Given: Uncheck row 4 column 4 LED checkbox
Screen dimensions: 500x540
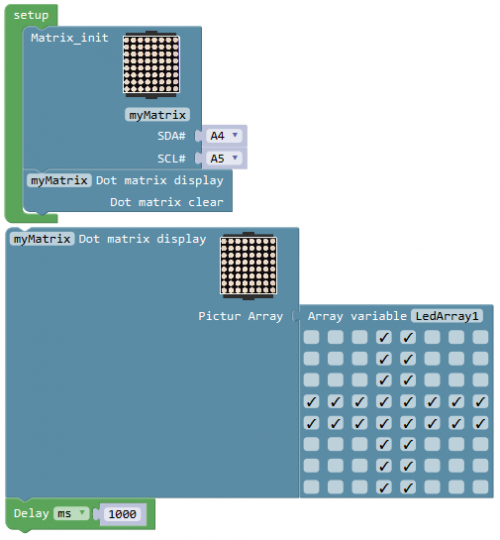Looking at the screenshot, I should point(384,401).
